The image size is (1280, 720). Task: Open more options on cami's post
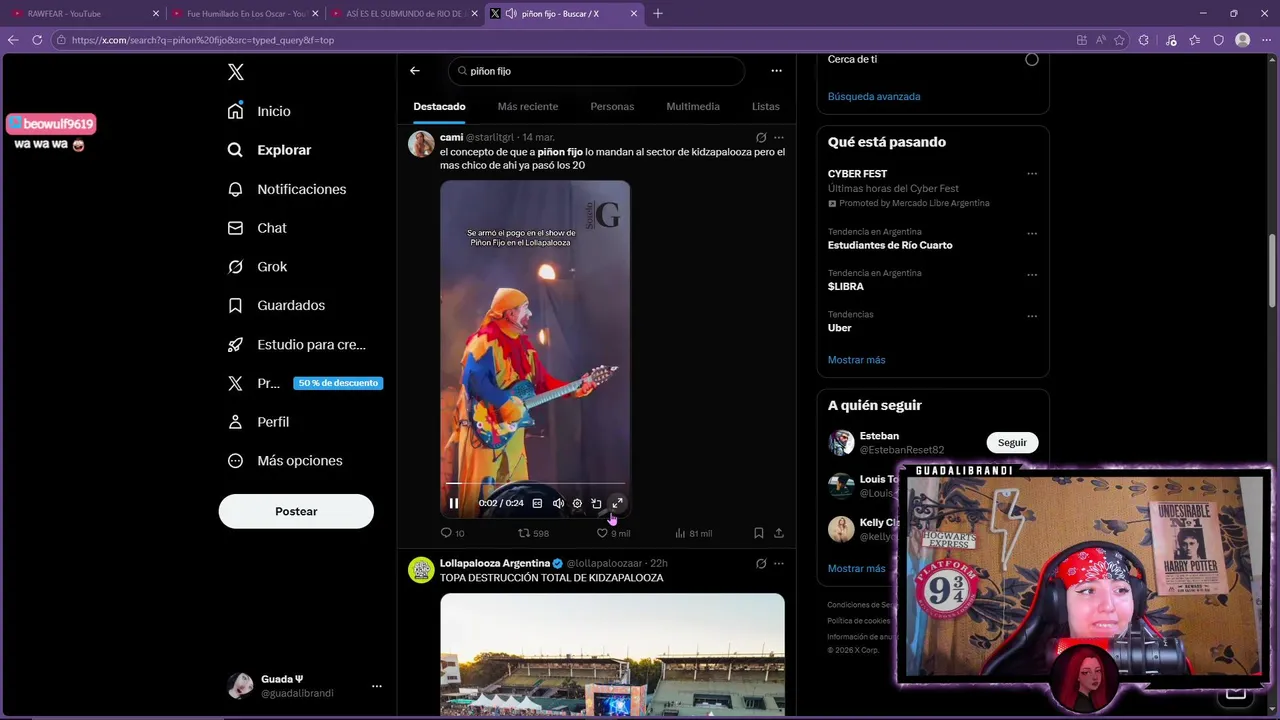tap(779, 138)
